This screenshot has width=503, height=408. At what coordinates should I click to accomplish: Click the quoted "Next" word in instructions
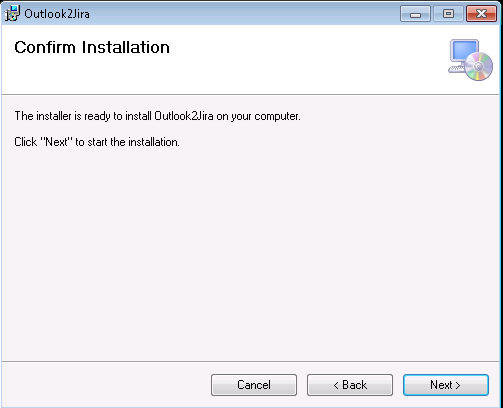pos(56,141)
